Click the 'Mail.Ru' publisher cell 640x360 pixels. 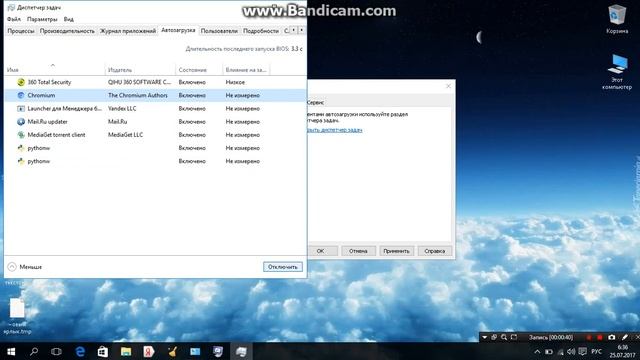[118, 122]
